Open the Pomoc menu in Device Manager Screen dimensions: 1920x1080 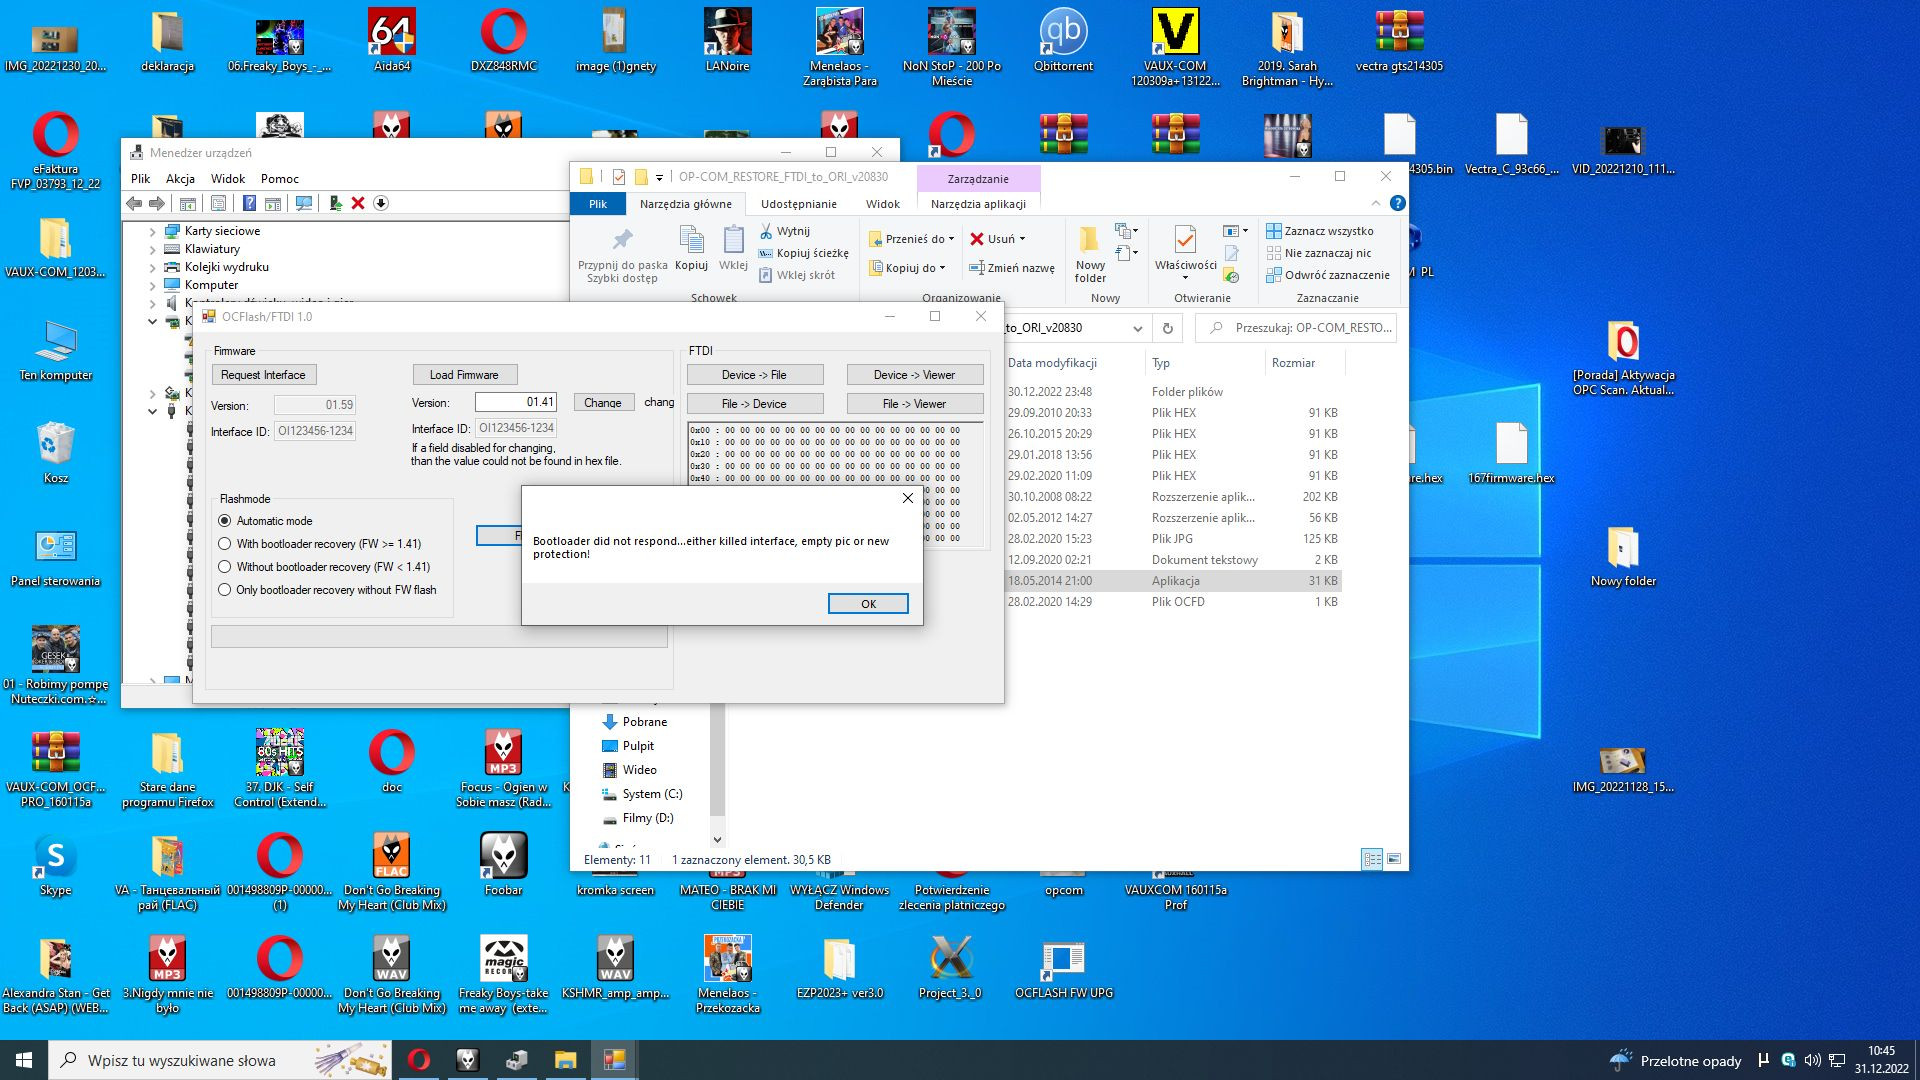tap(280, 178)
